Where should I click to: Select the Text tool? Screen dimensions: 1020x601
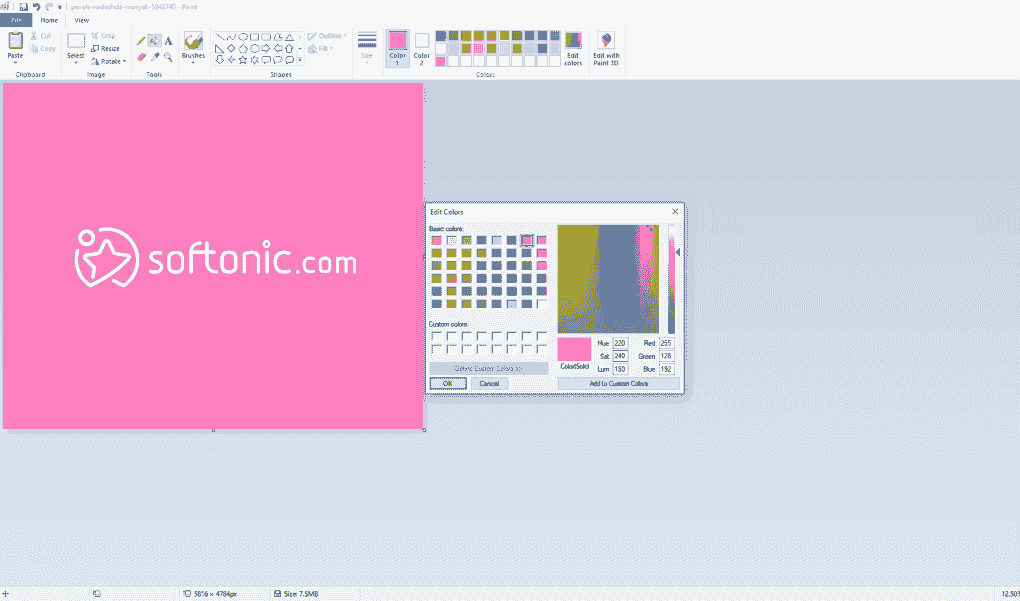168,41
